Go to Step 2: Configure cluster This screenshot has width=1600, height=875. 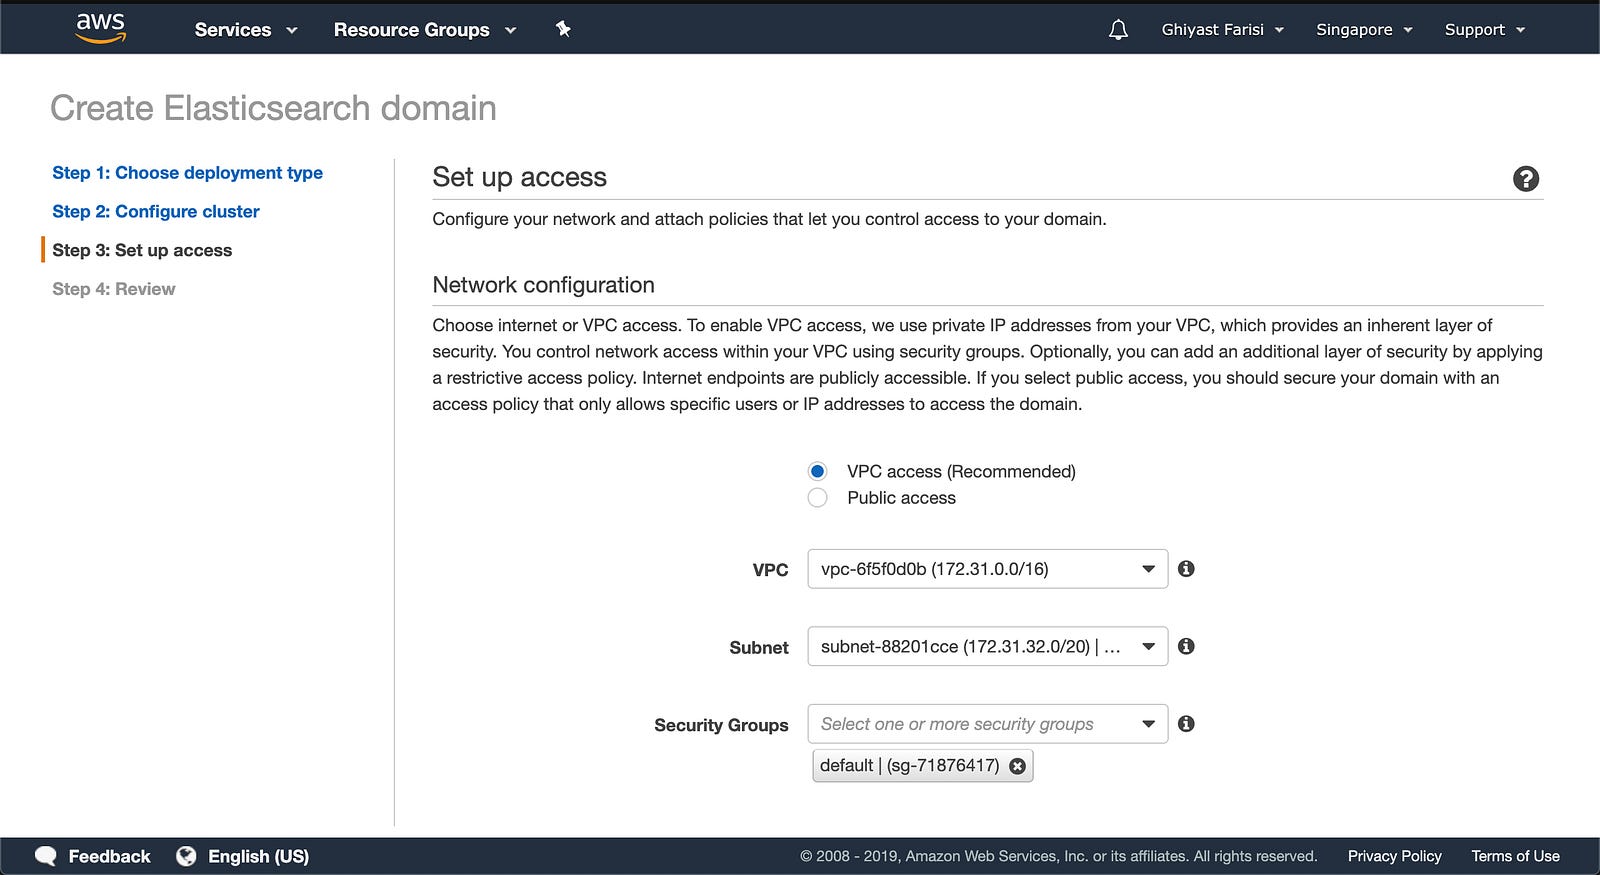pos(156,212)
